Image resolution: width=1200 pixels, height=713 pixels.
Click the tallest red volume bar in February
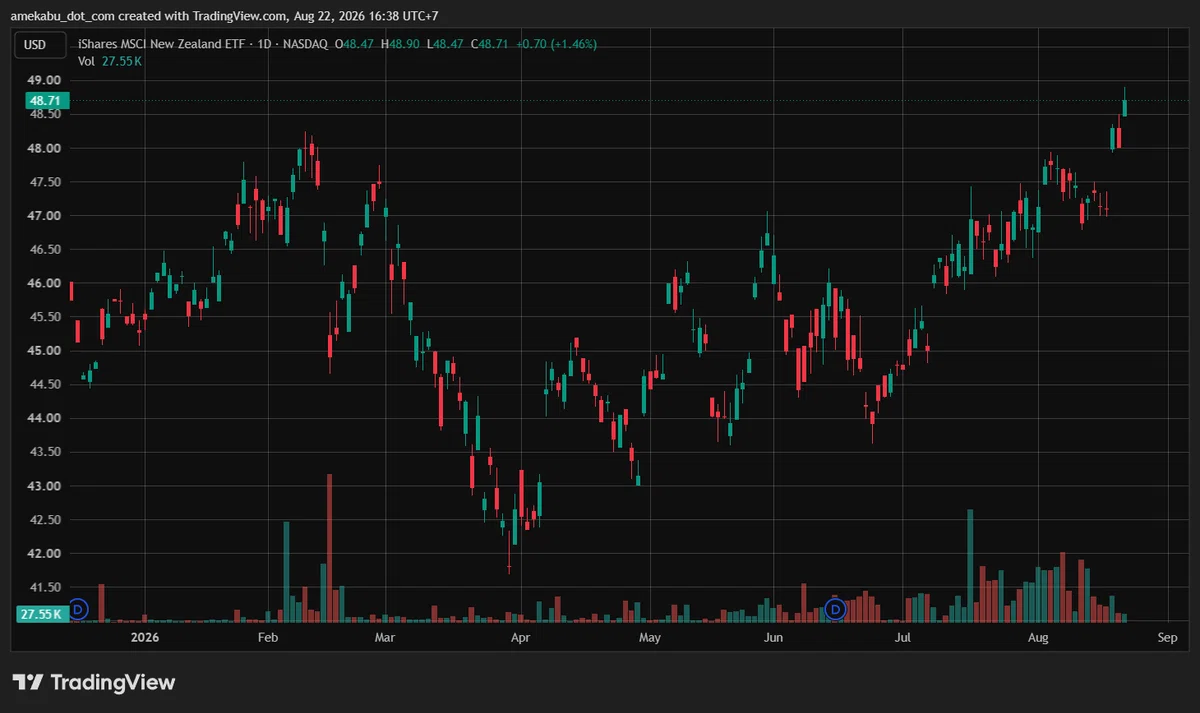click(x=329, y=548)
